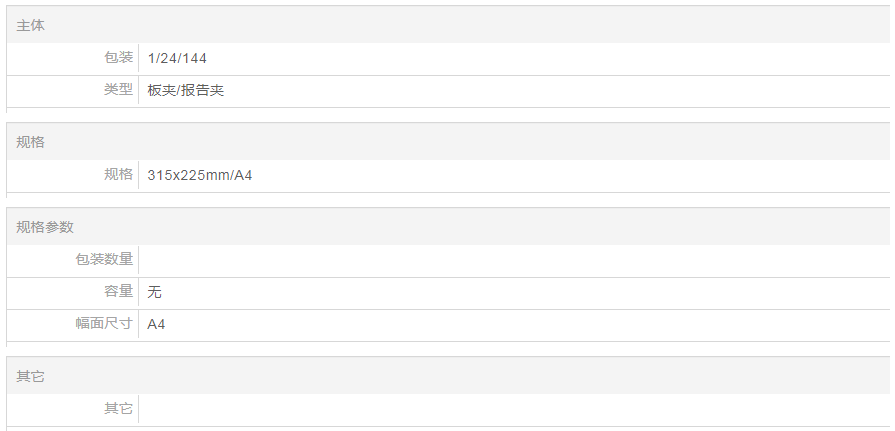Click the 主体 section header
Viewport: 895px width, 431px height.
pyautogui.click(x=30, y=25)
